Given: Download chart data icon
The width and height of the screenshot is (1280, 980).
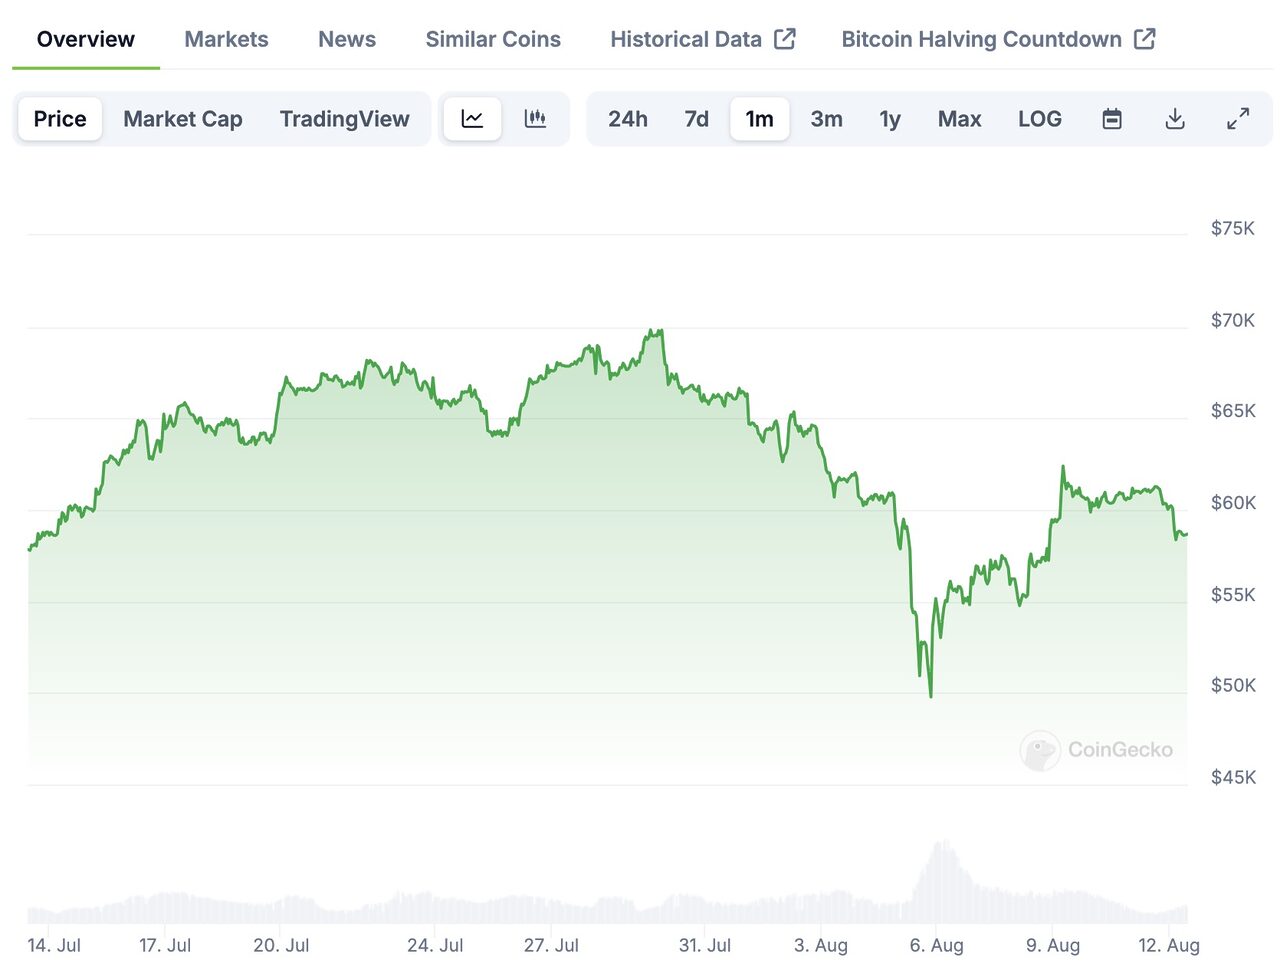Looking at the screenshot, I should [1175, 119].
